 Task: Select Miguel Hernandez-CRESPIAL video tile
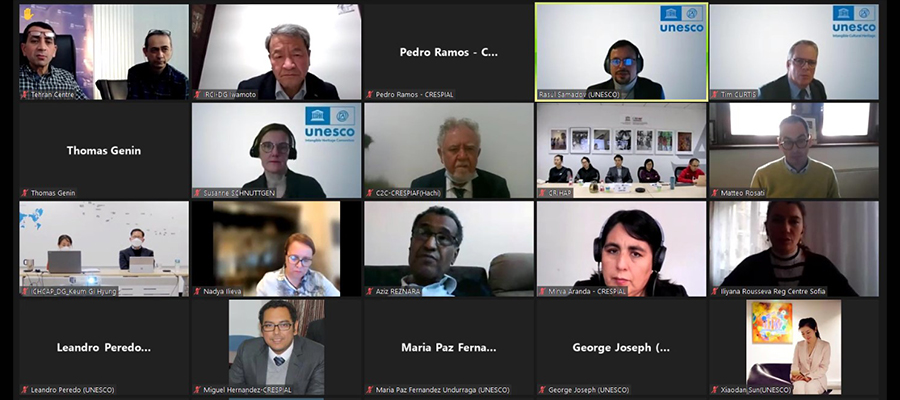click(277, 348)
